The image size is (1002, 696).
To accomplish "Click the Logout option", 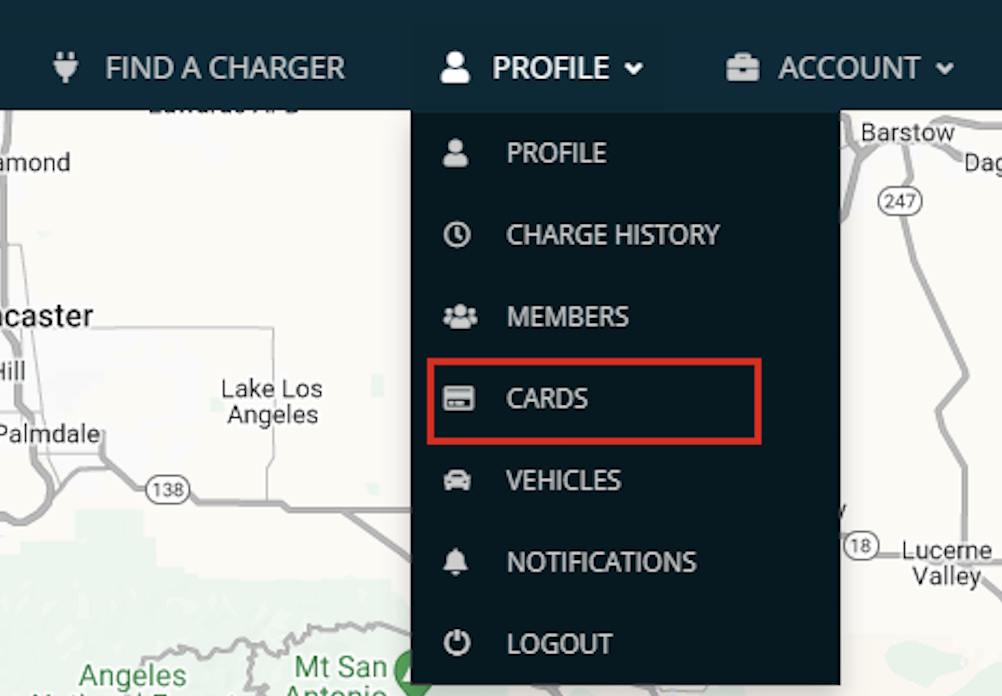I will click(x=559, y=643).
